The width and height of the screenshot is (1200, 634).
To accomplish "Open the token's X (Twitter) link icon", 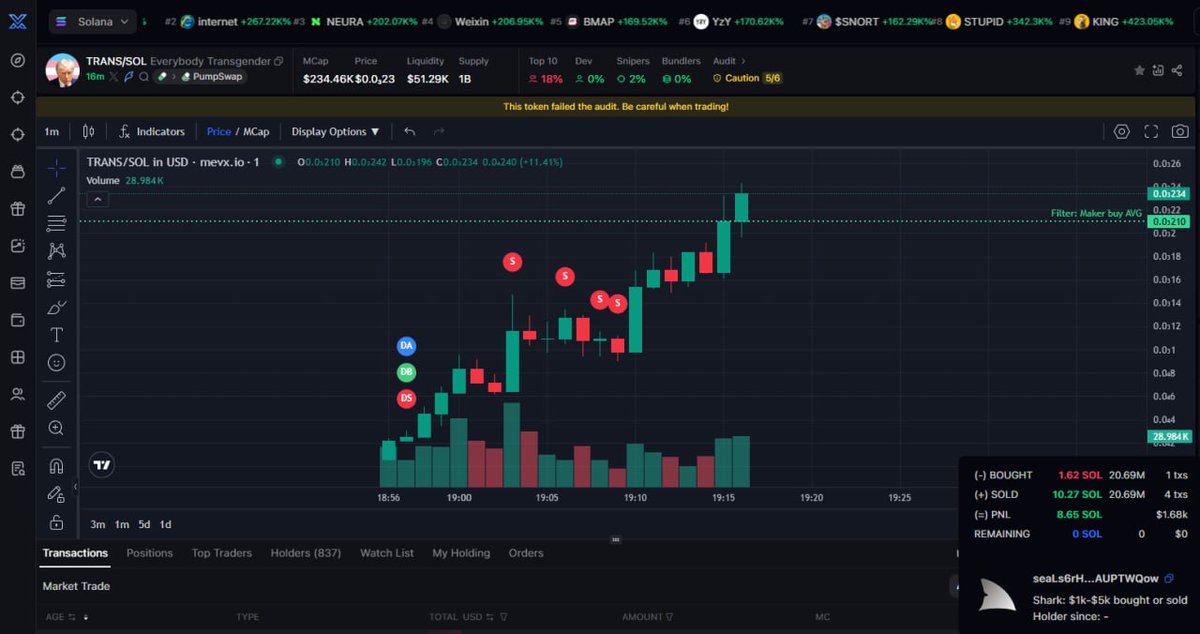I will tap(114, 77).
